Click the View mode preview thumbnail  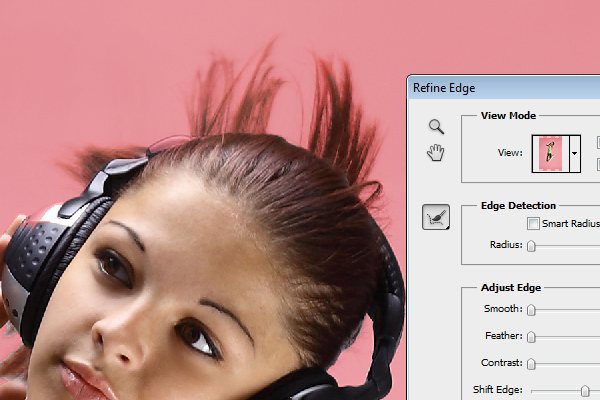[x=550, y=154]
